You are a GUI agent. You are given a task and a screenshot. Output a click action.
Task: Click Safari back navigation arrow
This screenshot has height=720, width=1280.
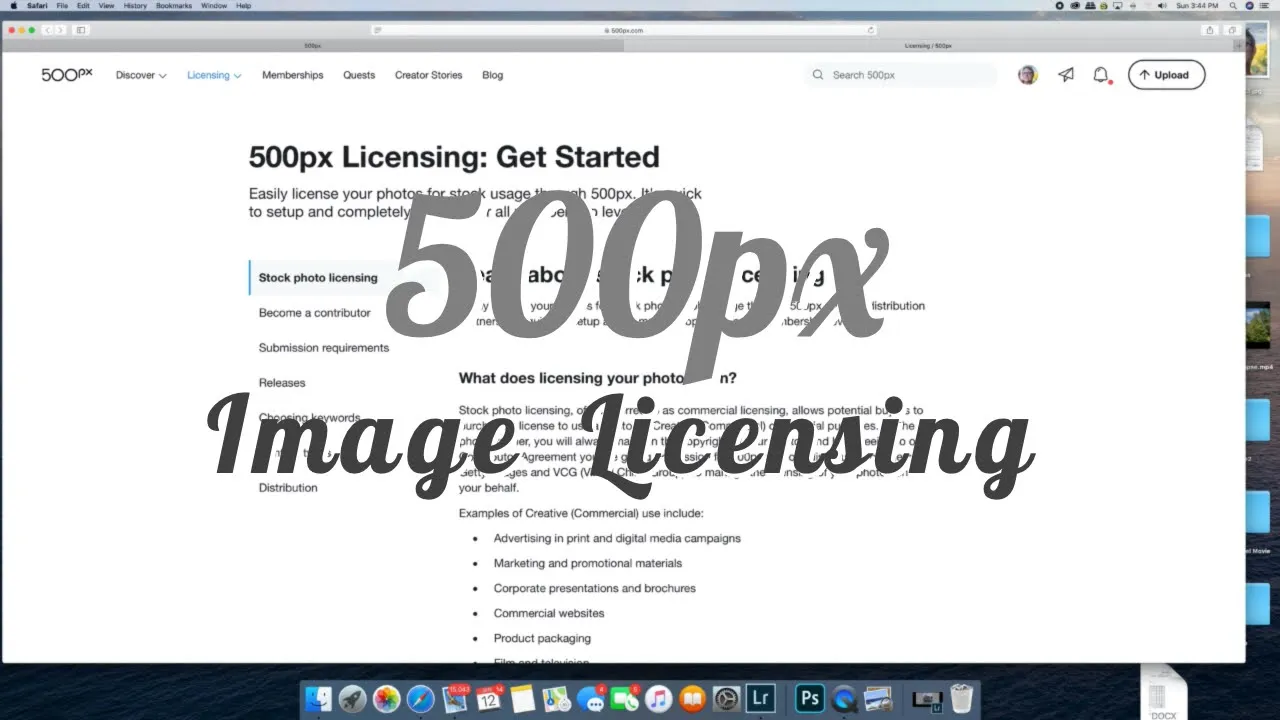click(x=47, y=30)
